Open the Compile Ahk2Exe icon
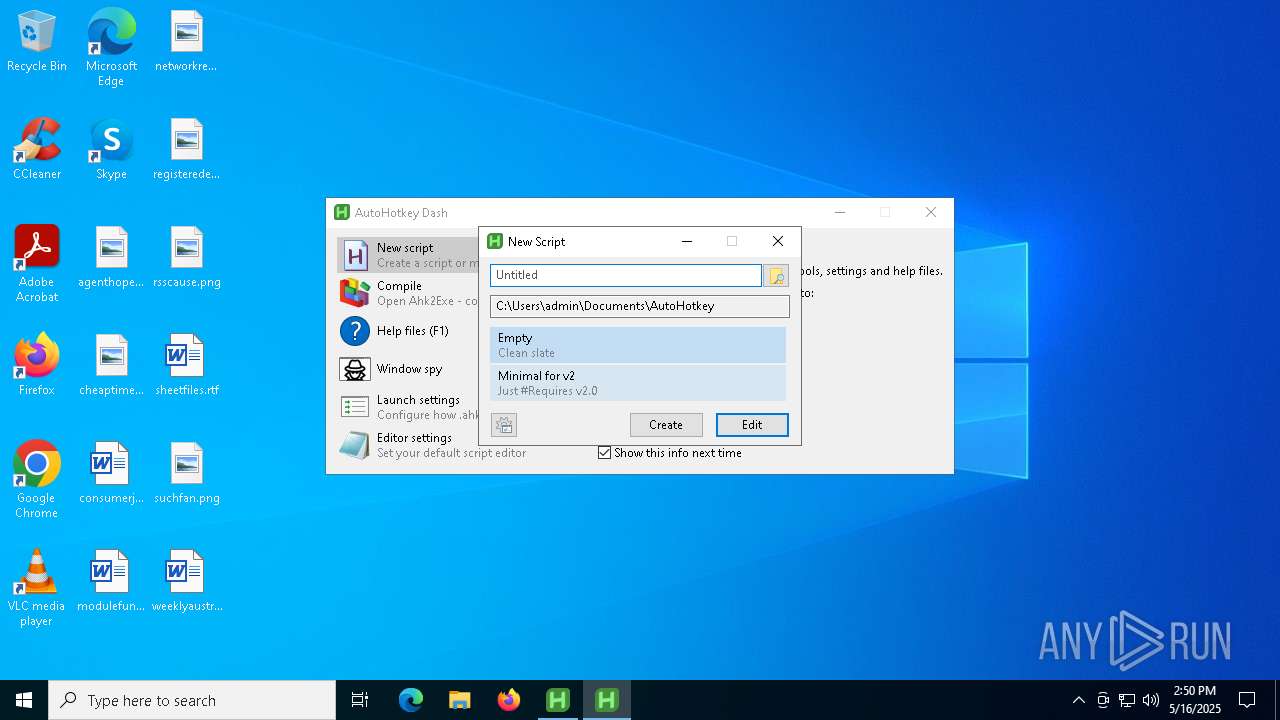This screenshot has width=1280, height=720. click(355, 293)
